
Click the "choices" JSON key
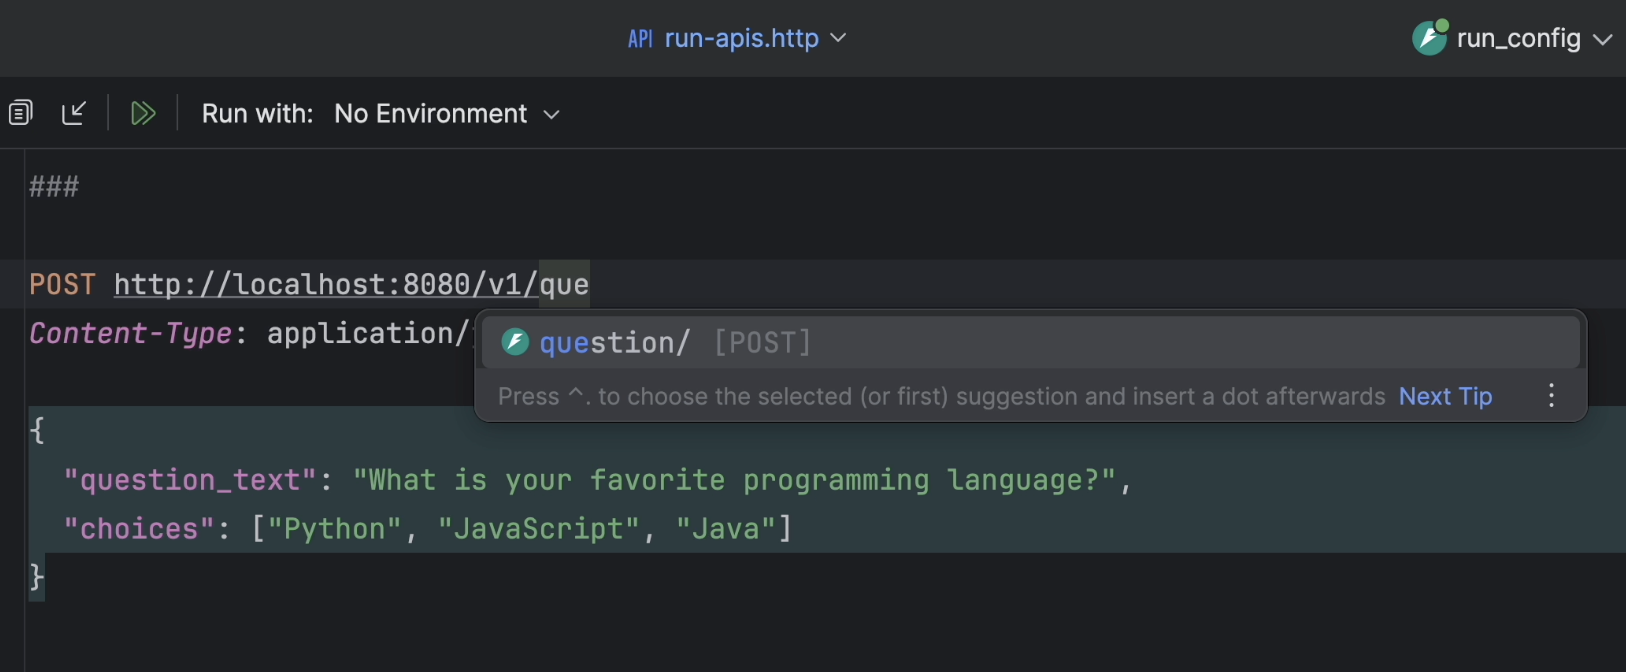[x=139, y=528]
